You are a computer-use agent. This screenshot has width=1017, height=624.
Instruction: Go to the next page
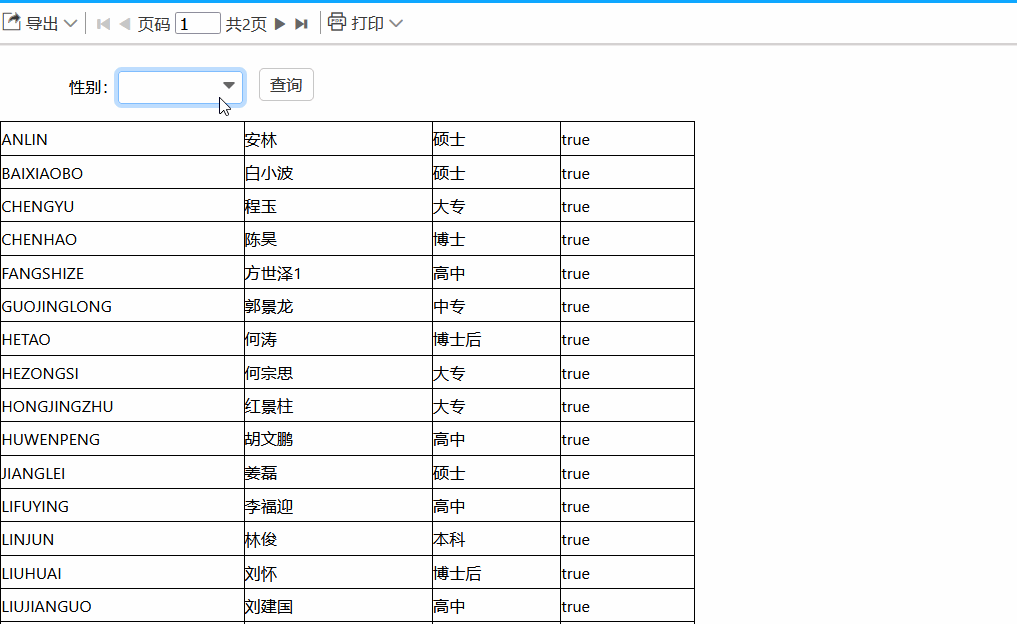(x=280, y=24)
